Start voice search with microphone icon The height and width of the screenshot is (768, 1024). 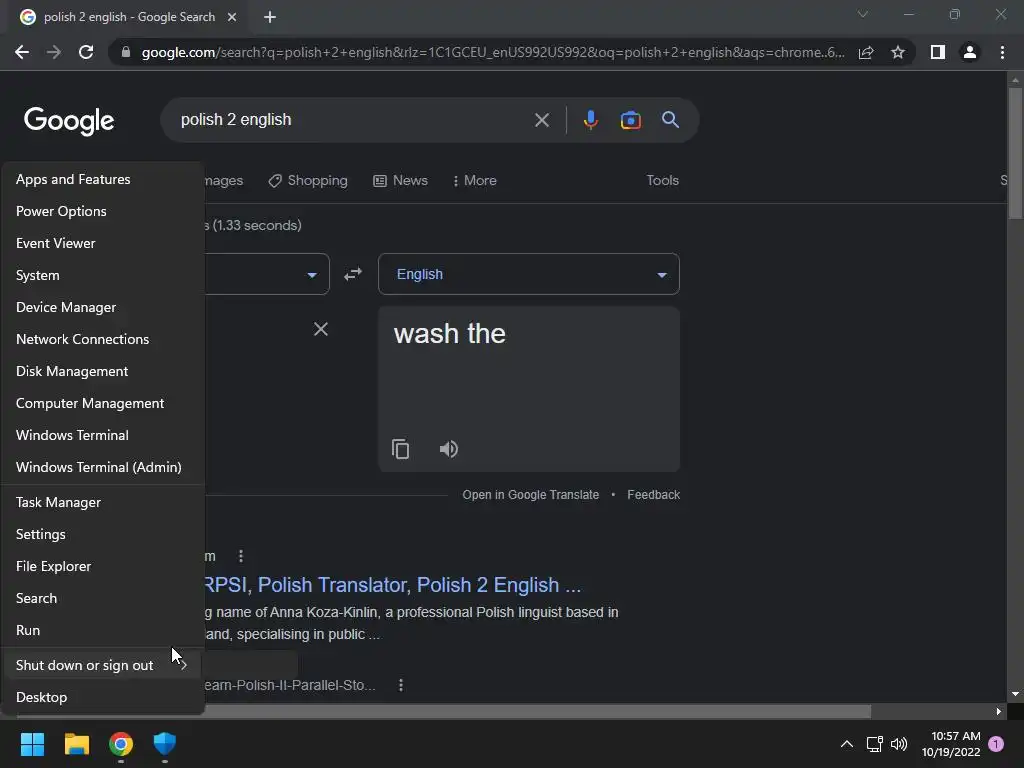[590, 120]
